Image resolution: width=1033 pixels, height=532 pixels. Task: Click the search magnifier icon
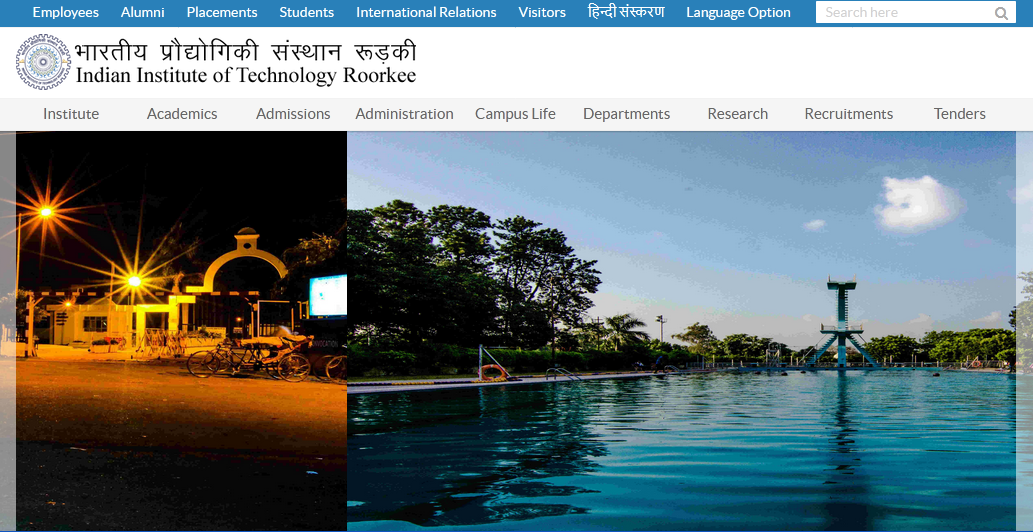coord(1001,13)
